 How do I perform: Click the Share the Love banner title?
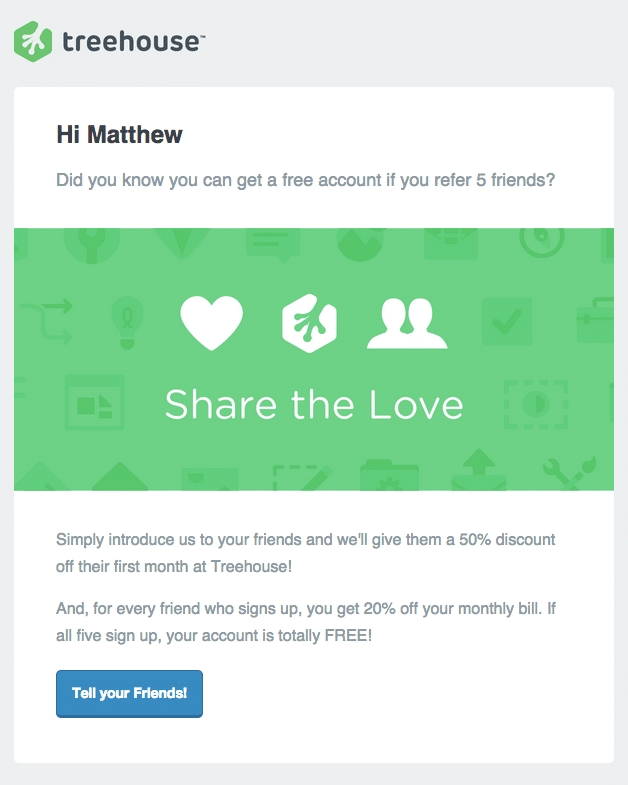tap(314, 404)
